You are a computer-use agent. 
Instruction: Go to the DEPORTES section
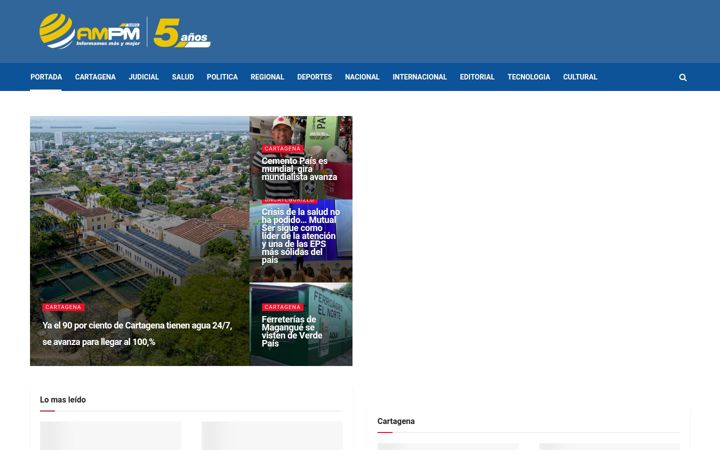tap(315, 77)
